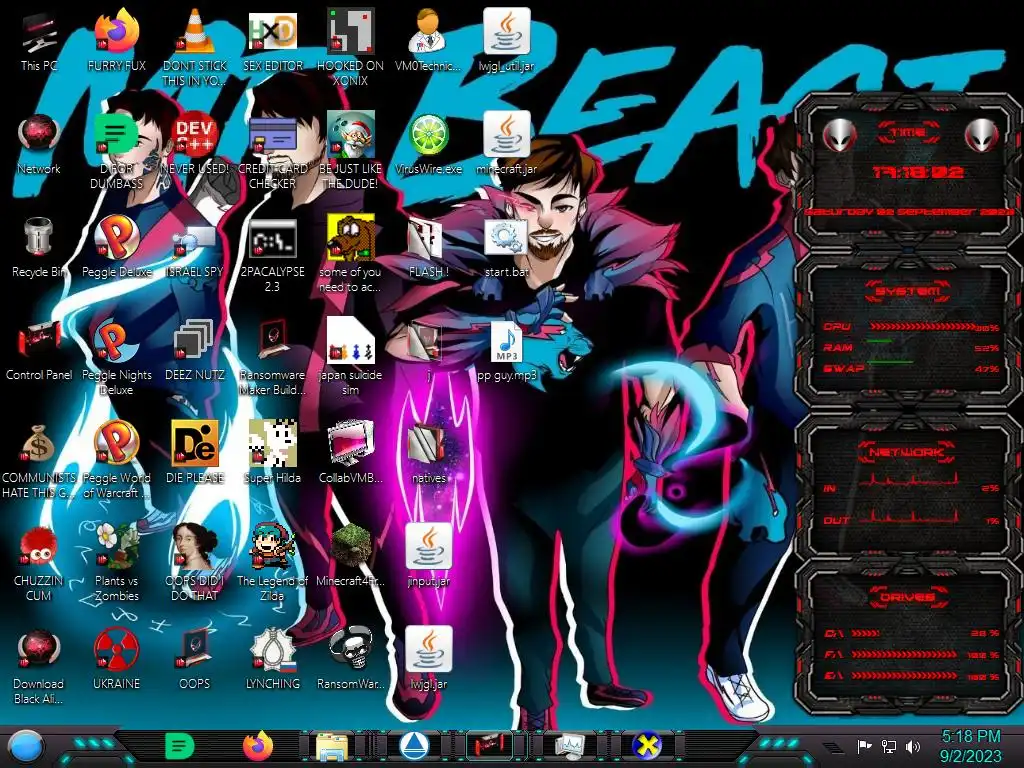This screenshot has height=768, width=1024.
Task: Click the NETWORK widget header
Action: (x=907, y=451)
